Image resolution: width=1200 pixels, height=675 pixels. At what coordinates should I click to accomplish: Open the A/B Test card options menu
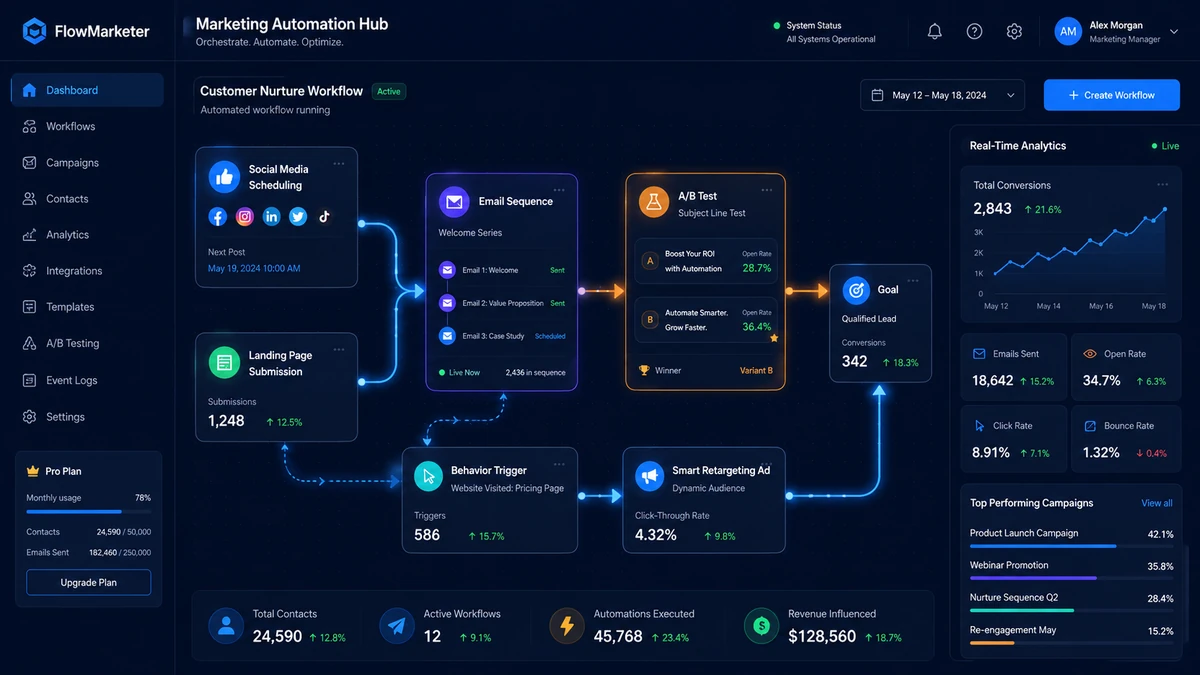[767, 189]
